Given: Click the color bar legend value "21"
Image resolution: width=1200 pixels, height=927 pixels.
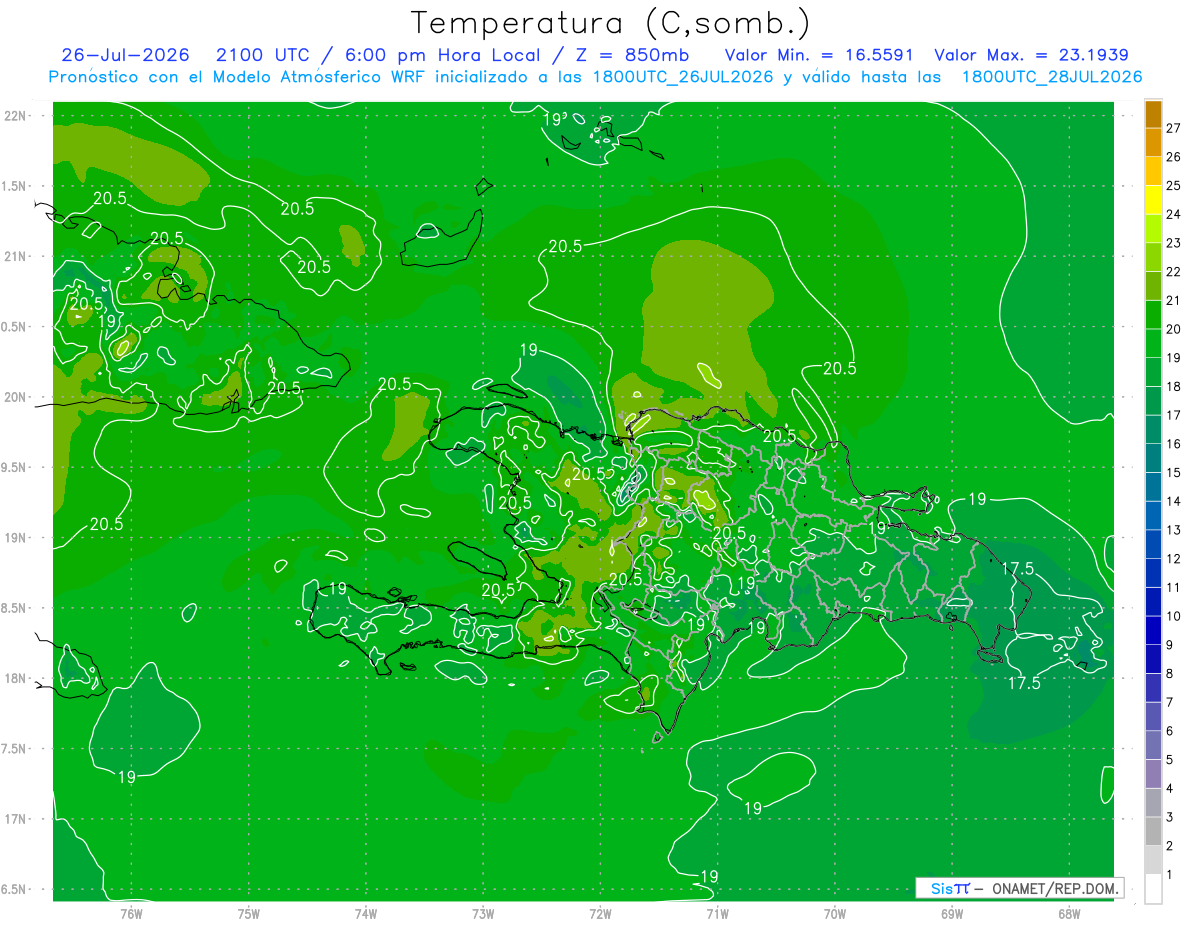Looking at the screenshot, I should (x=1173, y=301).
